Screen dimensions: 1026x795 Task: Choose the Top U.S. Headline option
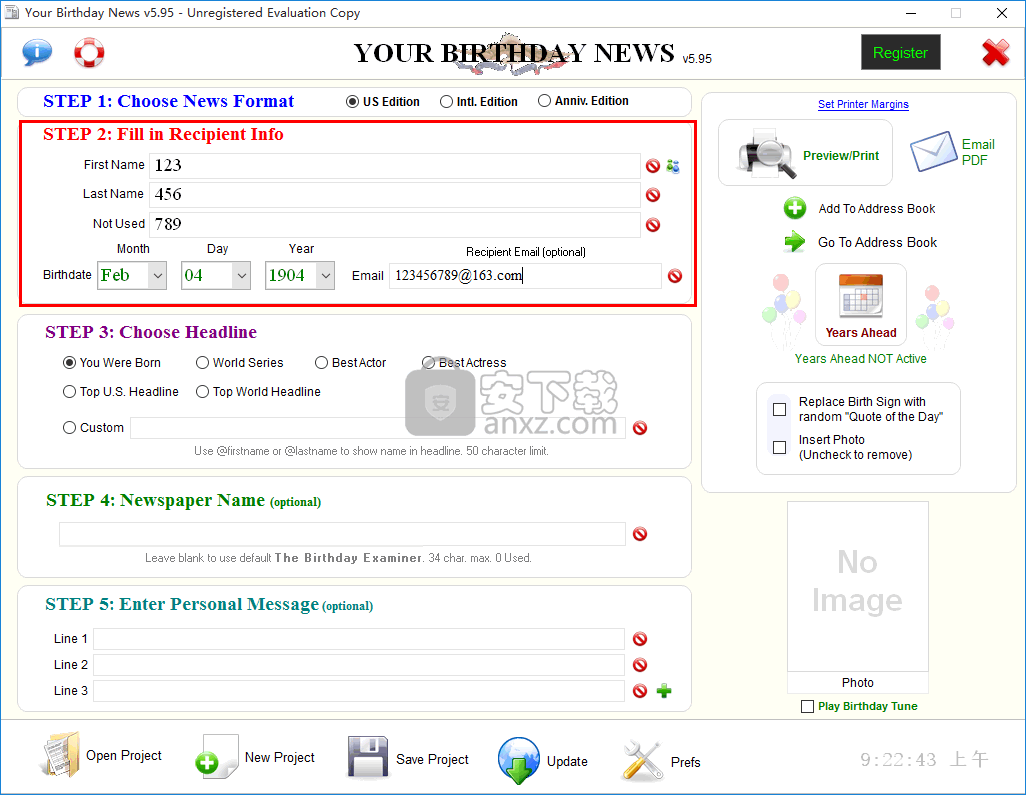69,391
